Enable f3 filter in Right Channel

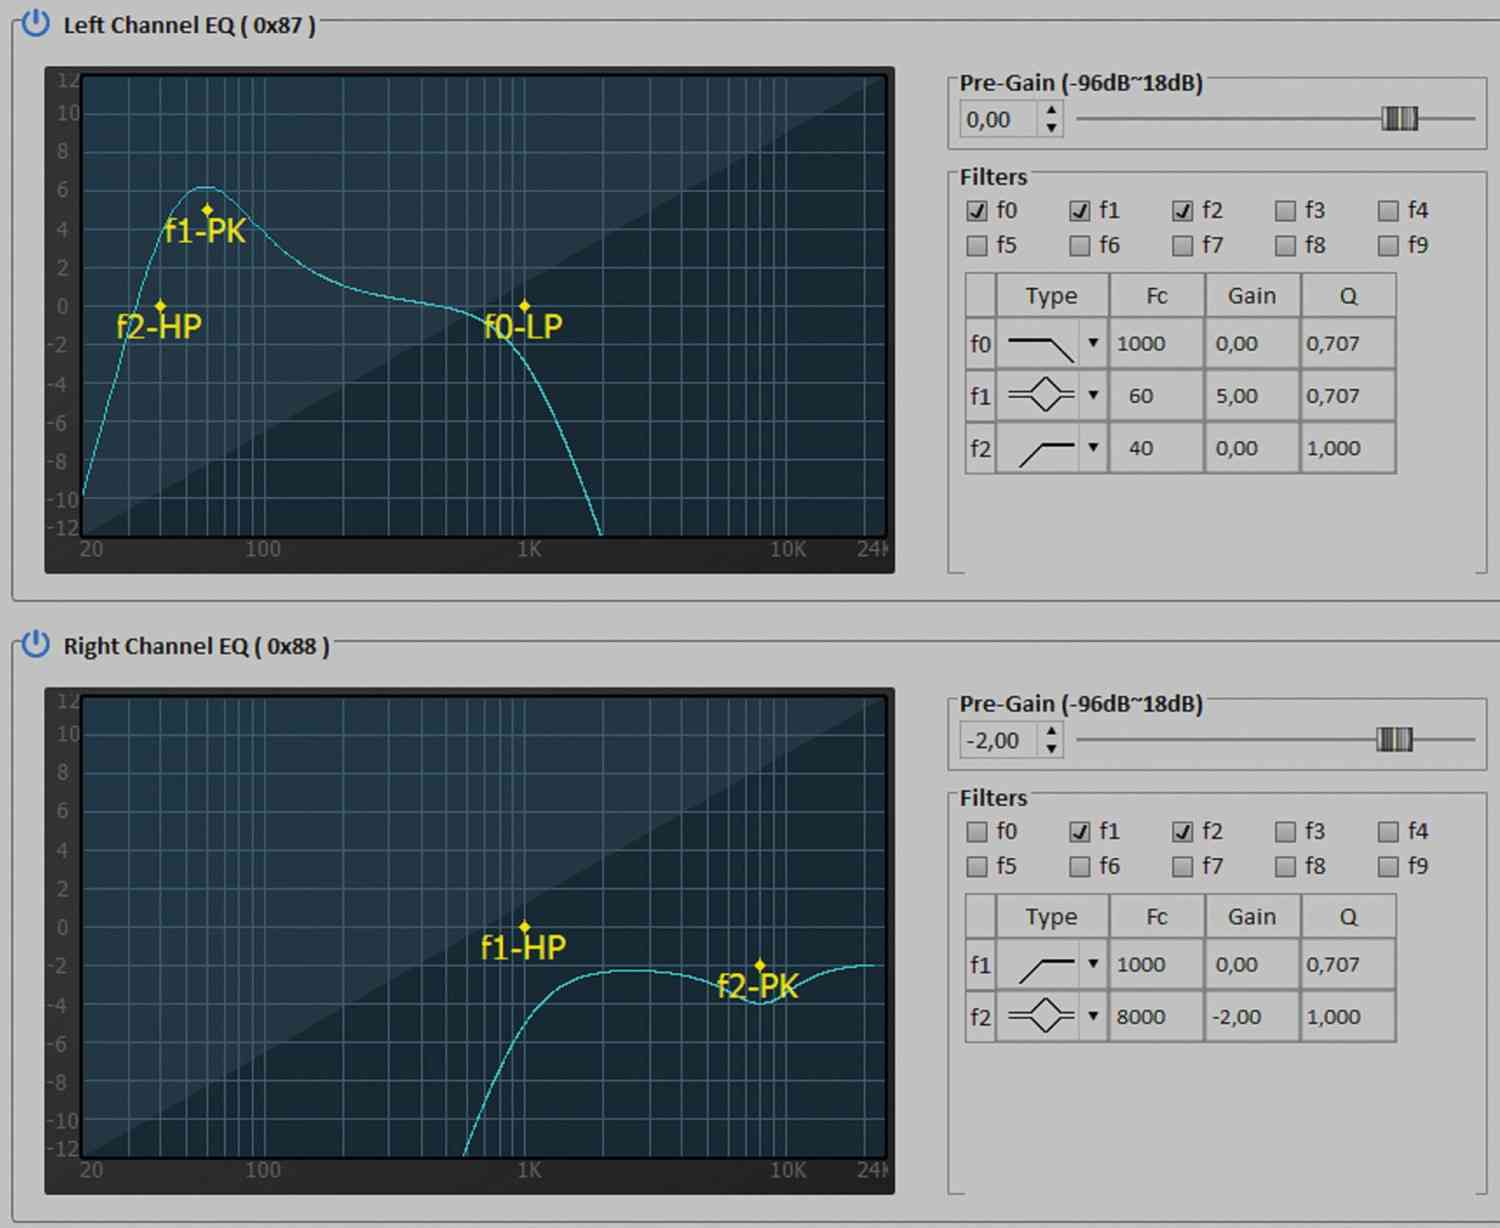(1285, 832)
